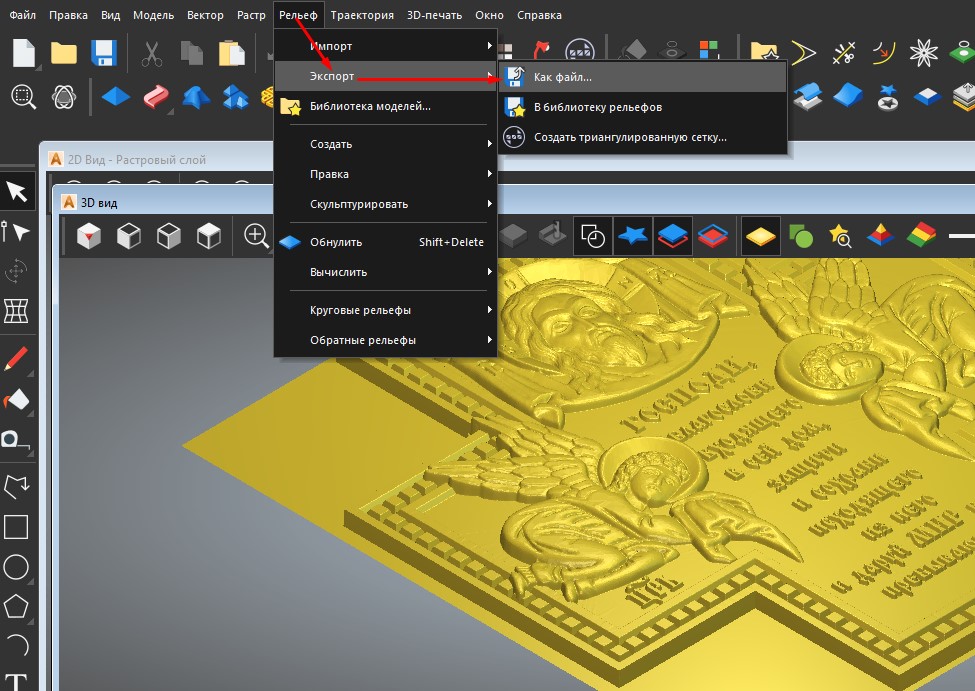Choose the Select arrow tool in left toolbar

17,192
